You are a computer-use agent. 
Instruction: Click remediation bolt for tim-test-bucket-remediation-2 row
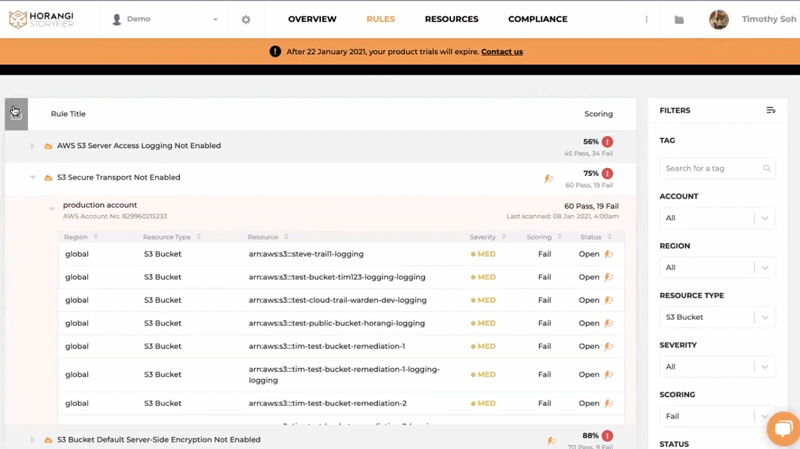tap(609, 403)
